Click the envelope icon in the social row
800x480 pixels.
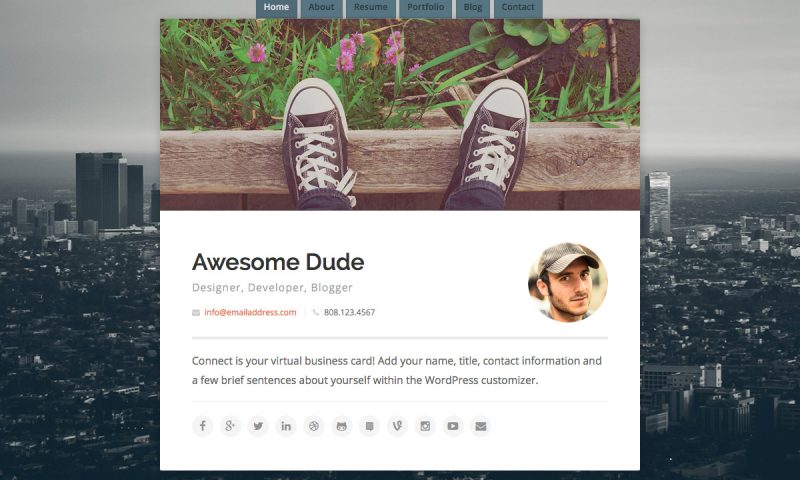[481, 426]
